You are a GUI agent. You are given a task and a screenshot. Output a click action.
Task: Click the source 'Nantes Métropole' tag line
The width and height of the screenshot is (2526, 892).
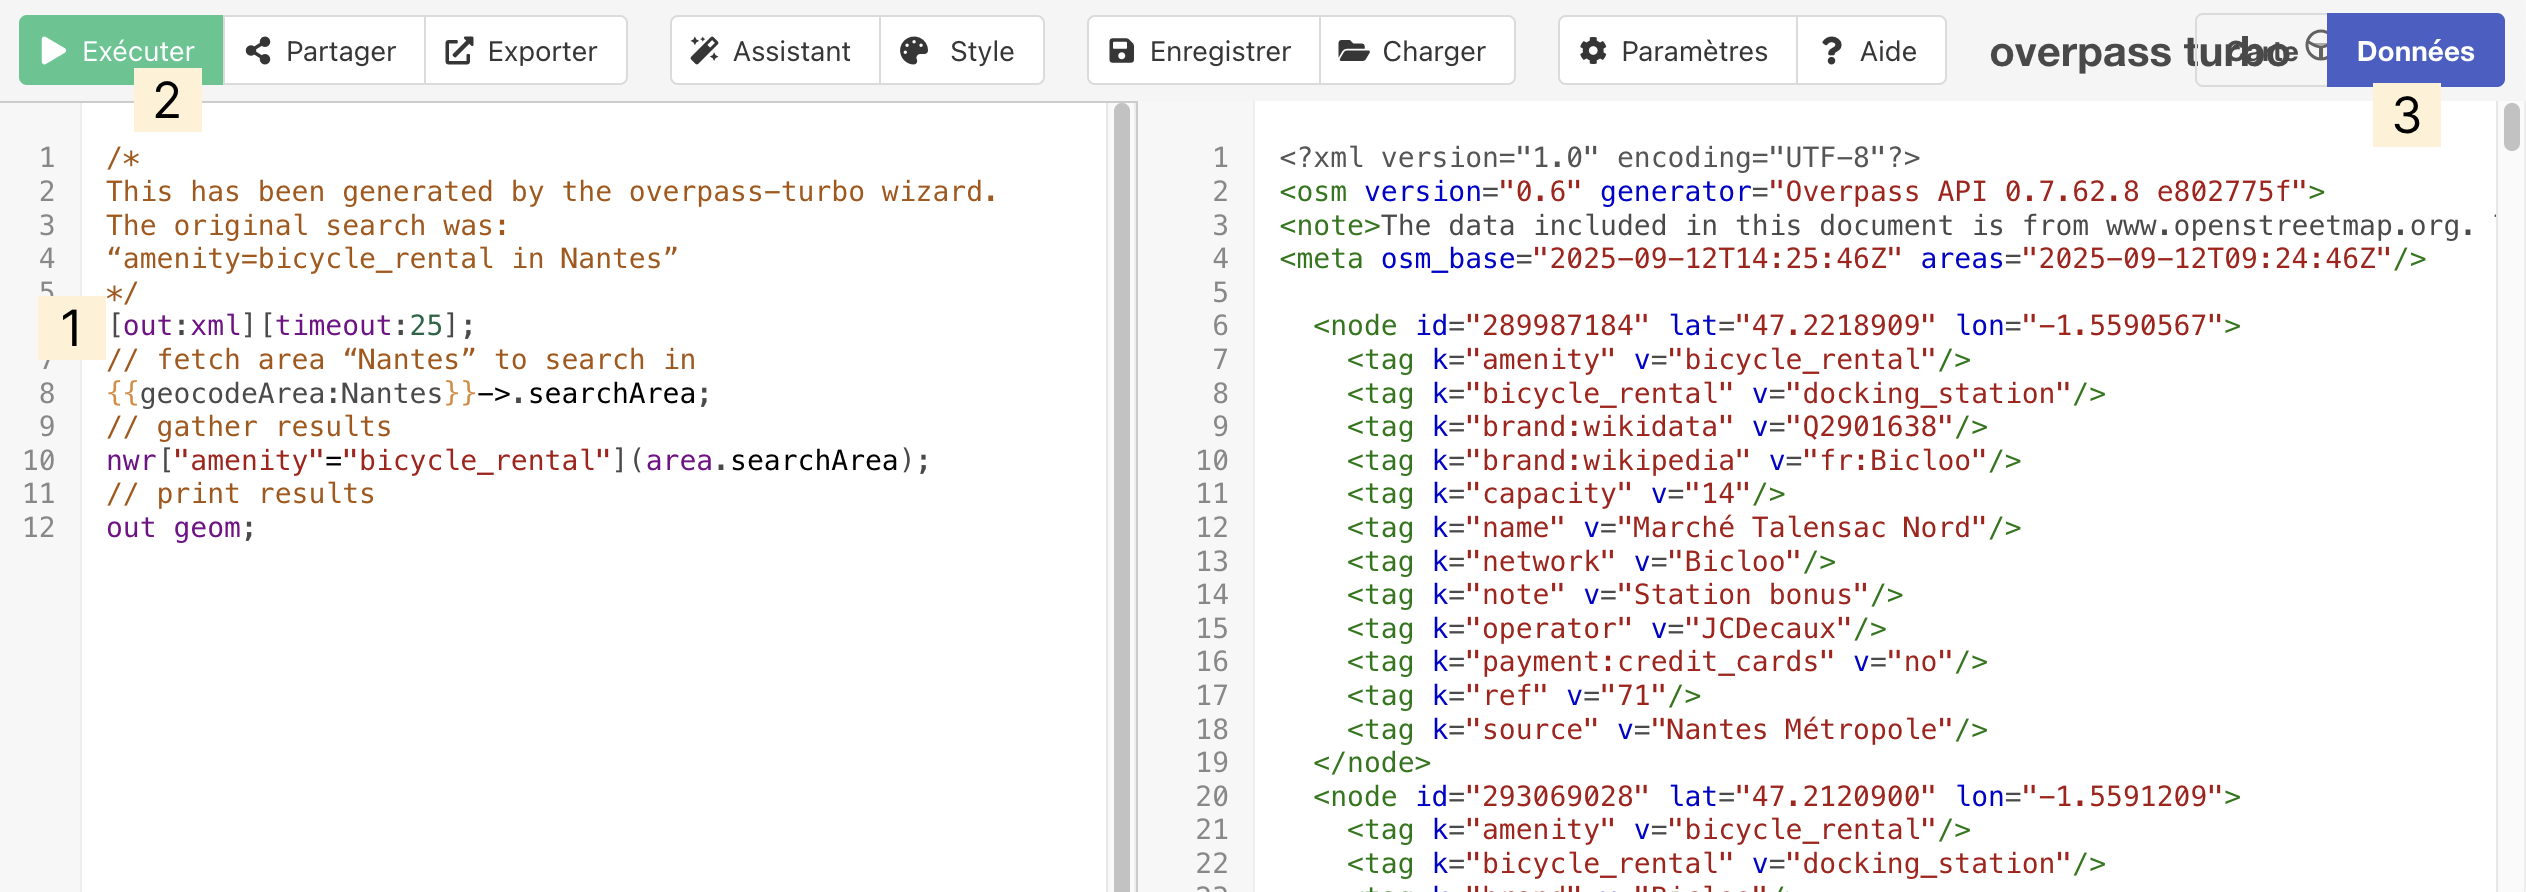pos(1667,729)
